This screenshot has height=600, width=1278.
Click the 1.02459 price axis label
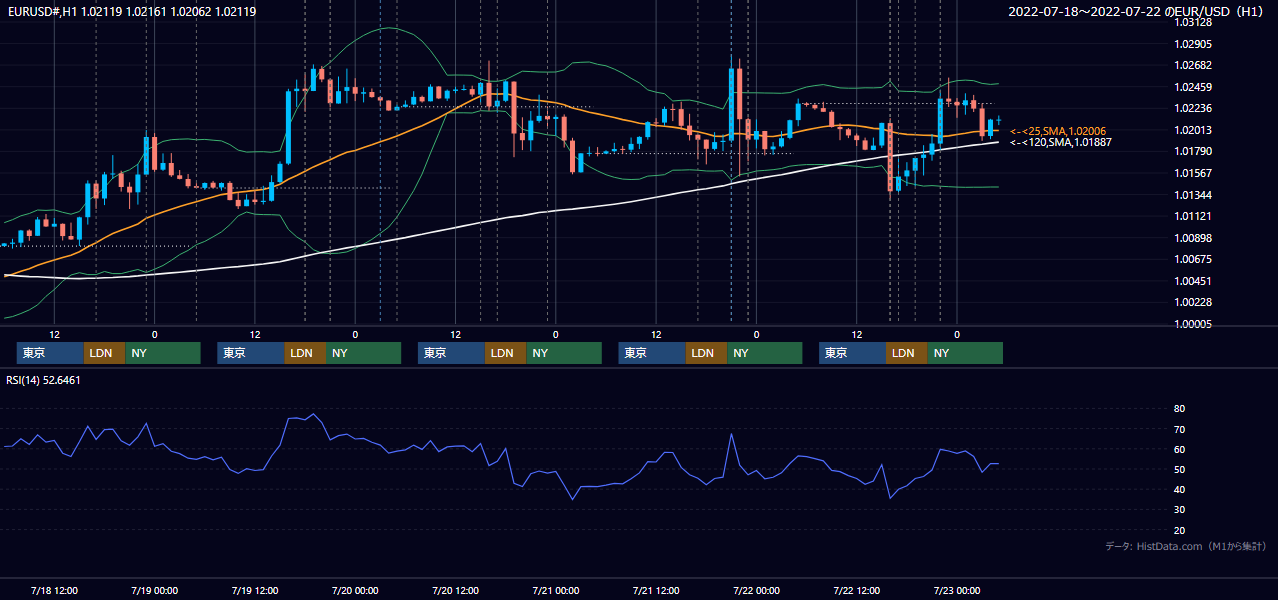[x=1194, y=87]
